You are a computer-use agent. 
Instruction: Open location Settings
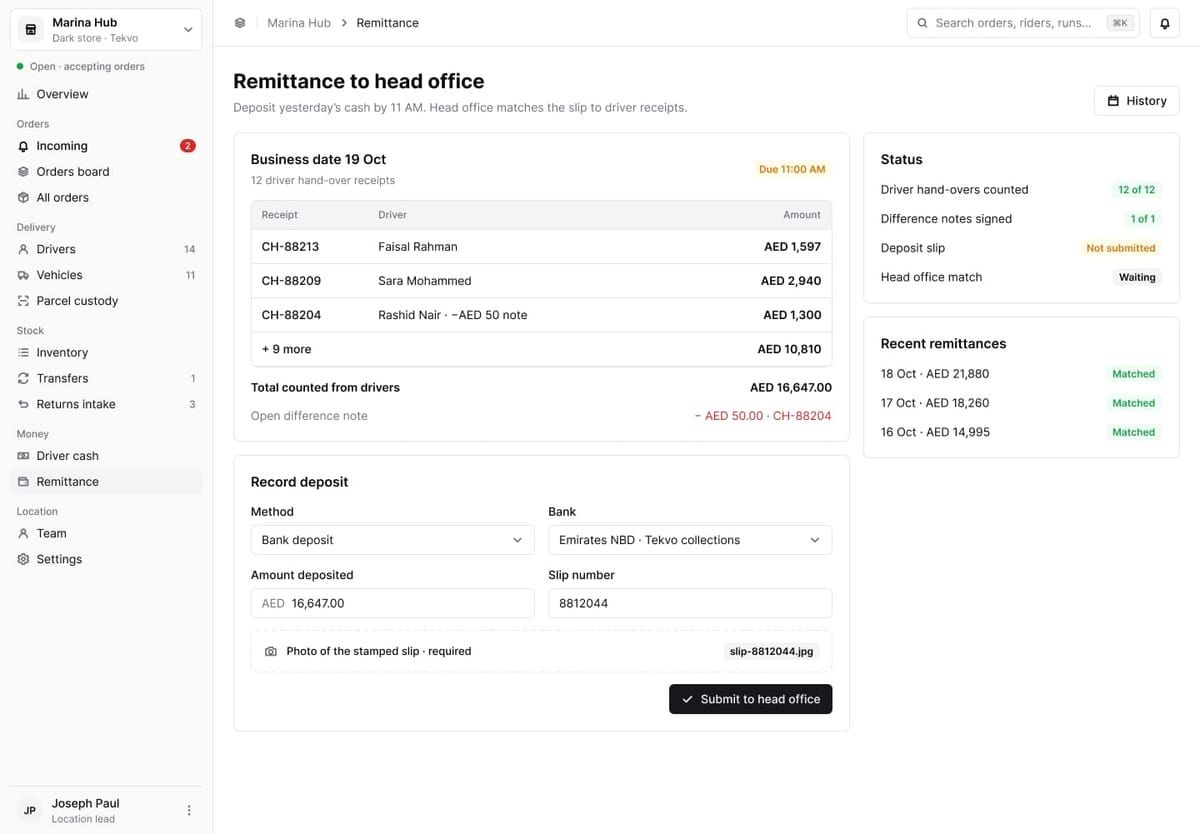coord(106,560)
